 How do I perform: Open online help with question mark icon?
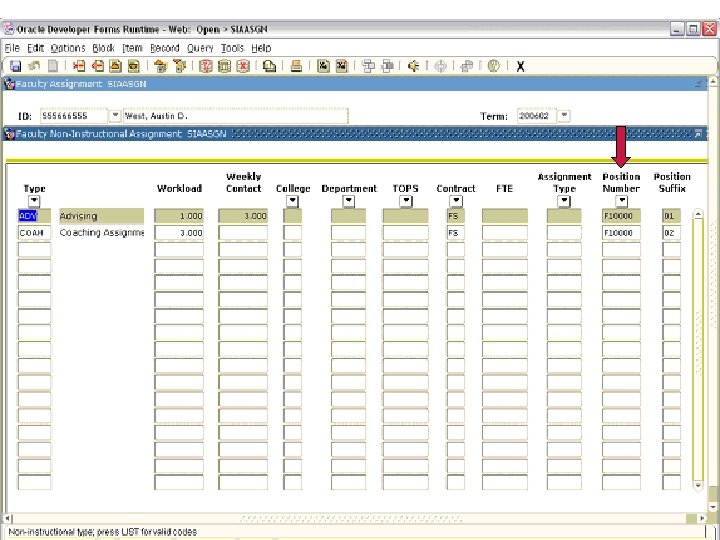tap(493, 66)
